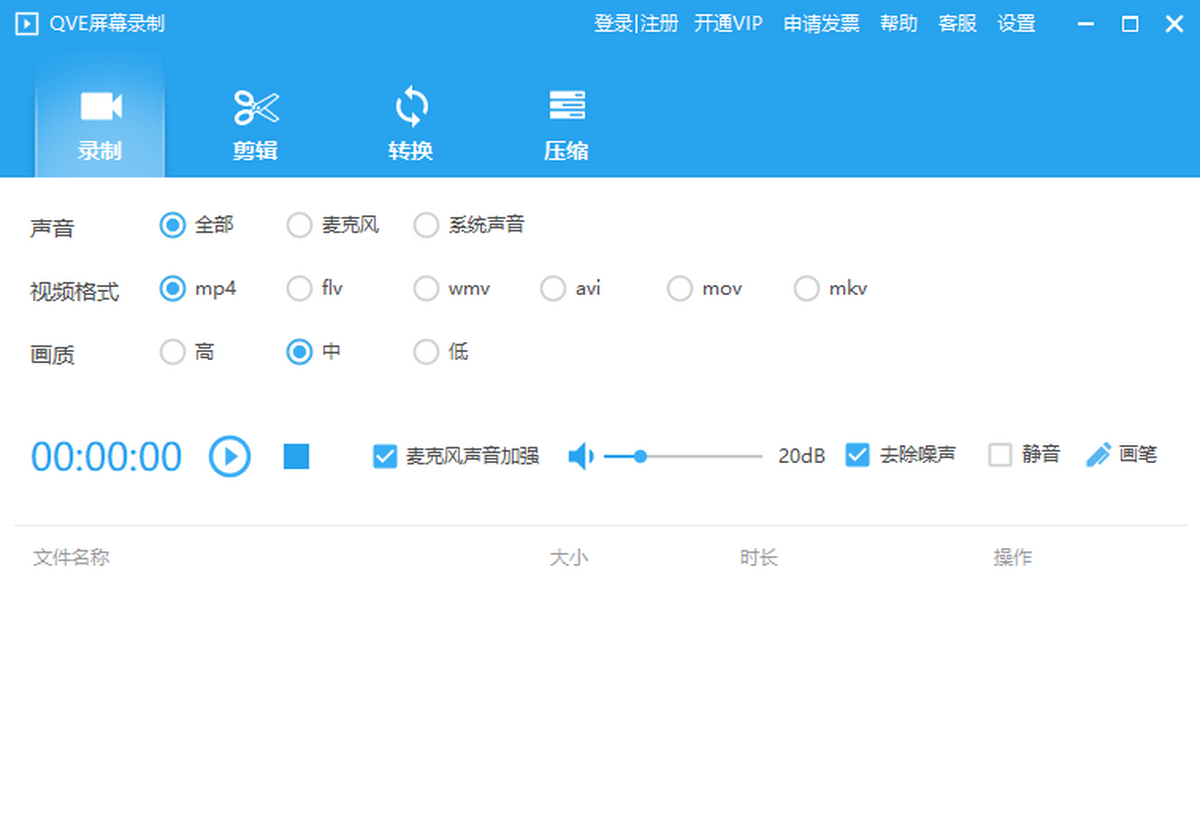Select 麦克风 as the sound source
Viewport: 1200px width, 813px height.
[299, 225]
